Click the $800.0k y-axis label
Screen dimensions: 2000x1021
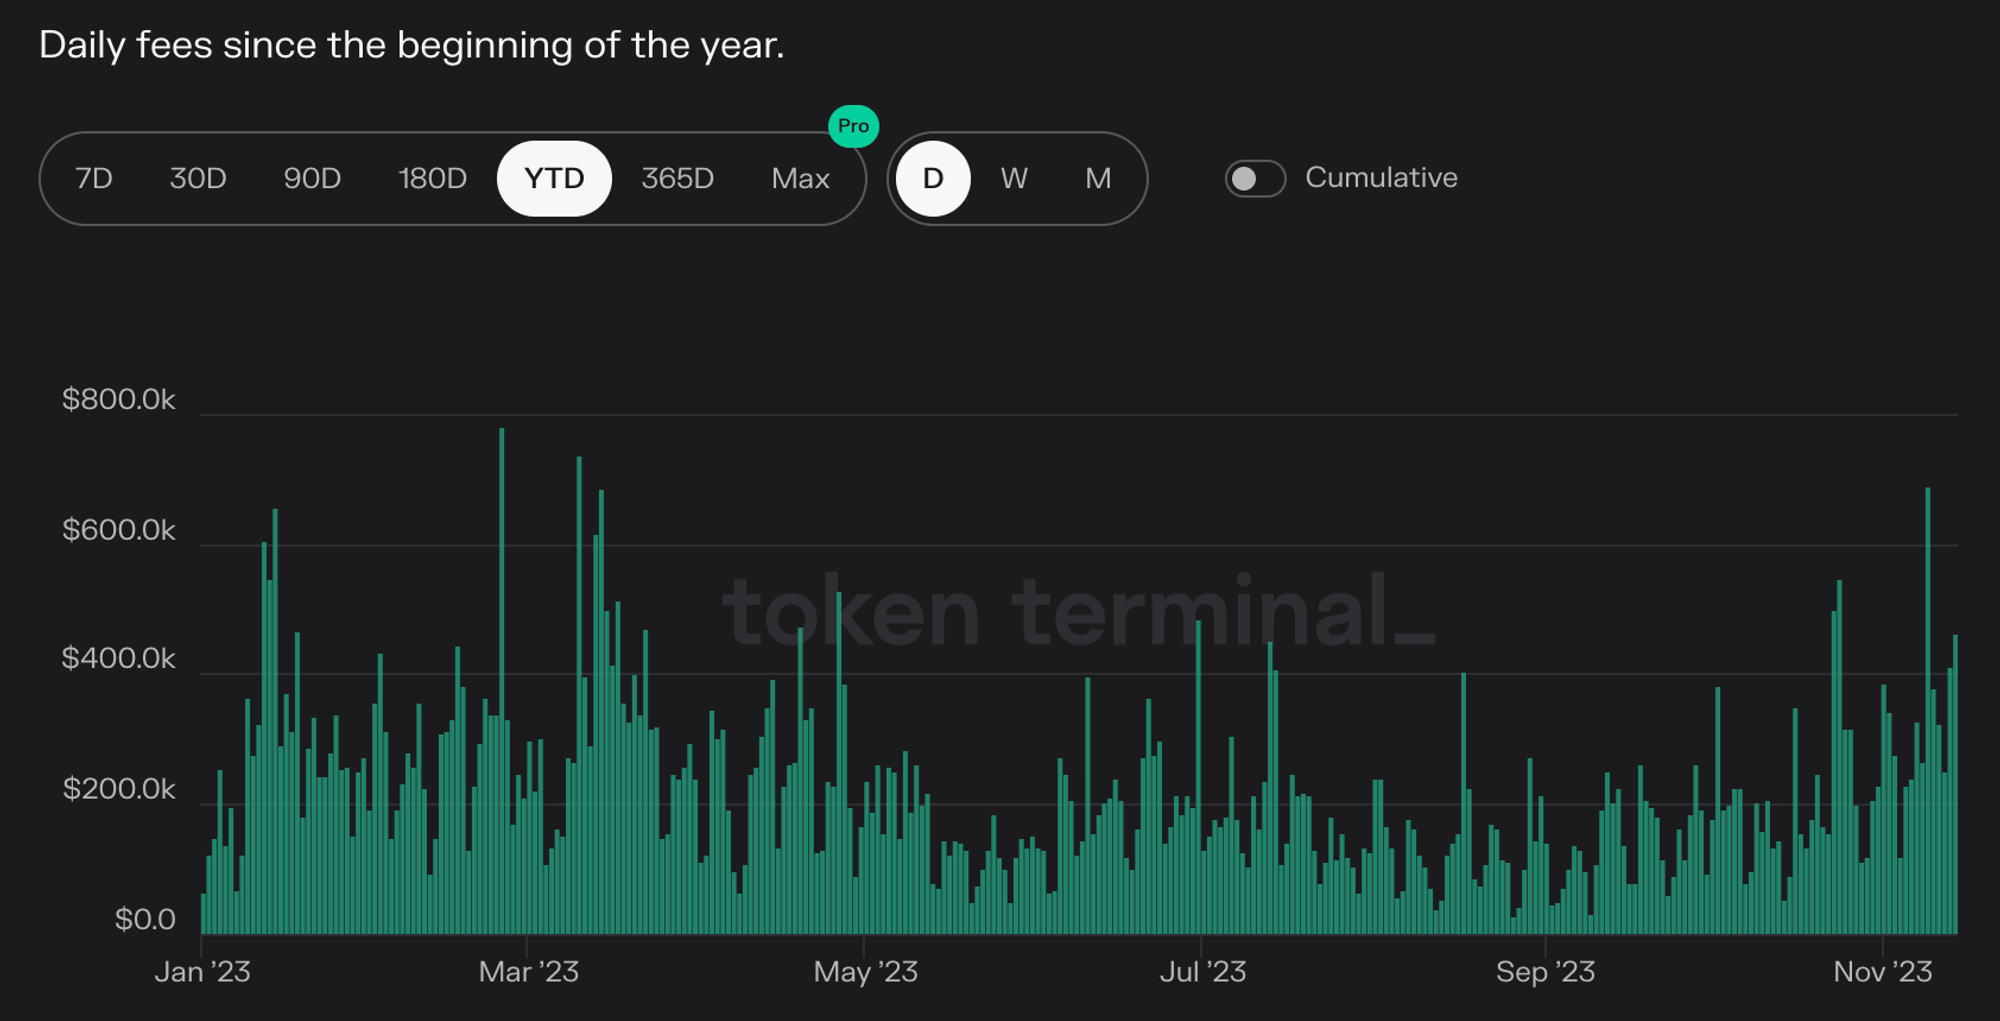click(x=118, y=400)
